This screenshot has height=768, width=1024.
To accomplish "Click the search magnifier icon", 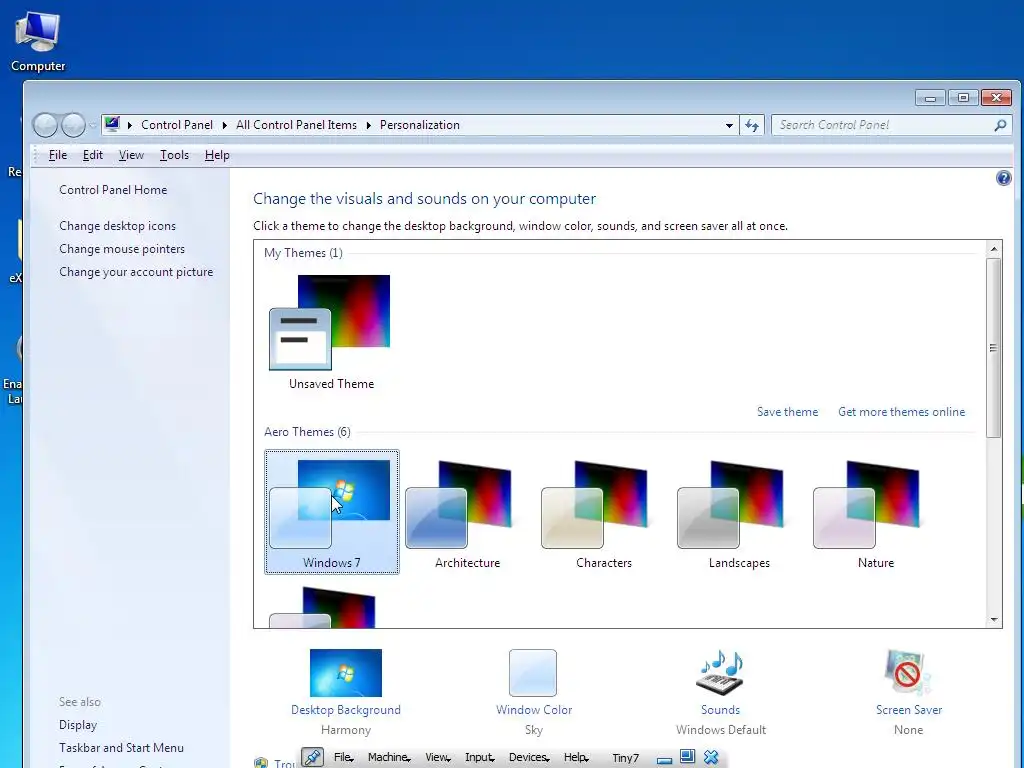I will pyautogui.click(x=1000, y=125).
